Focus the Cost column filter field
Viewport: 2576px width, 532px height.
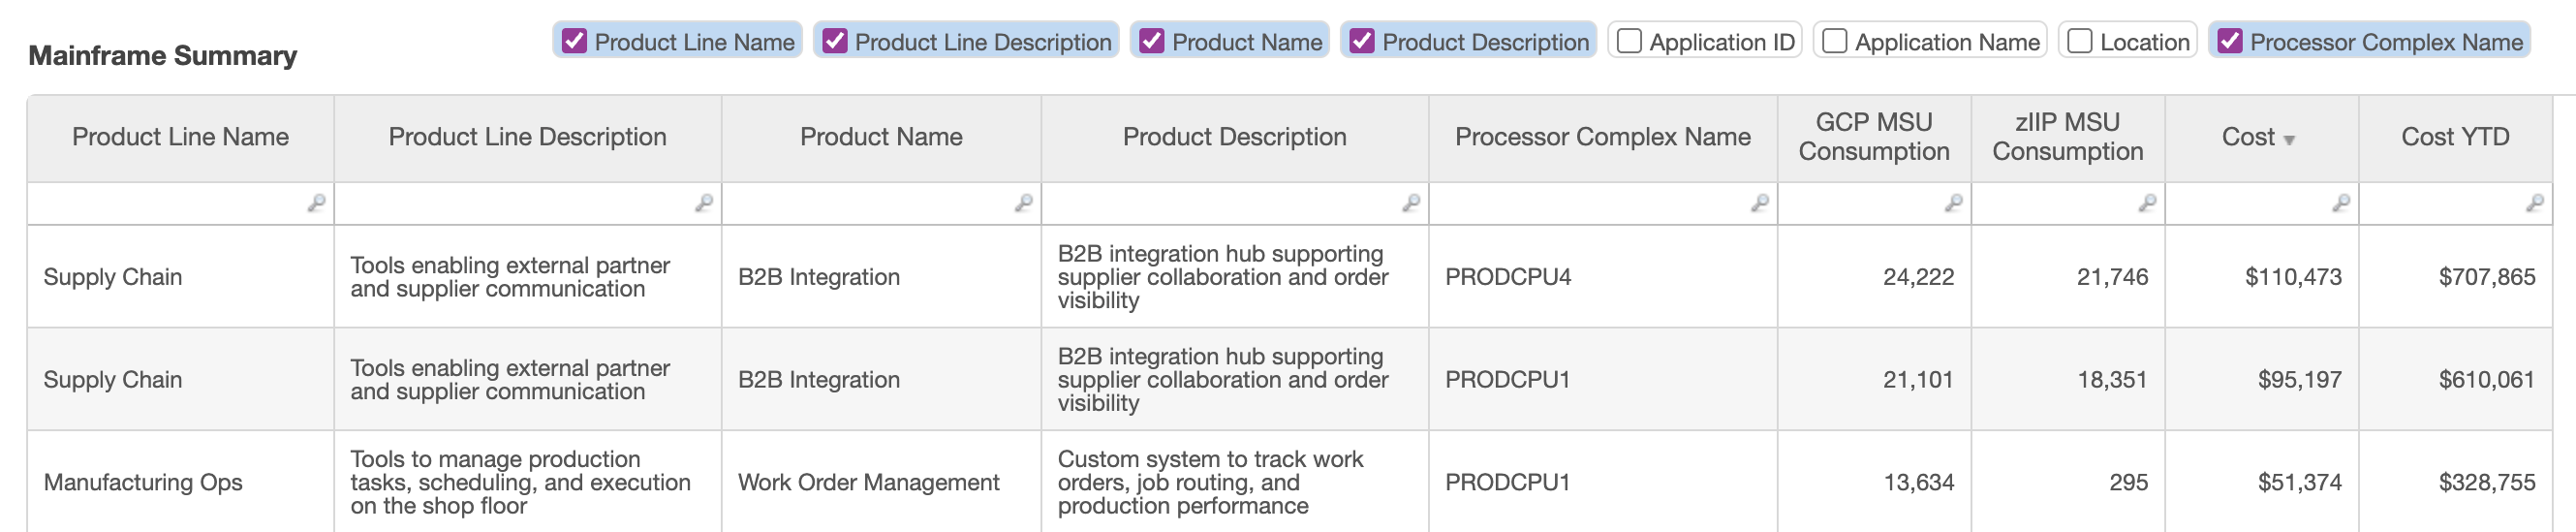[2245, 203]
